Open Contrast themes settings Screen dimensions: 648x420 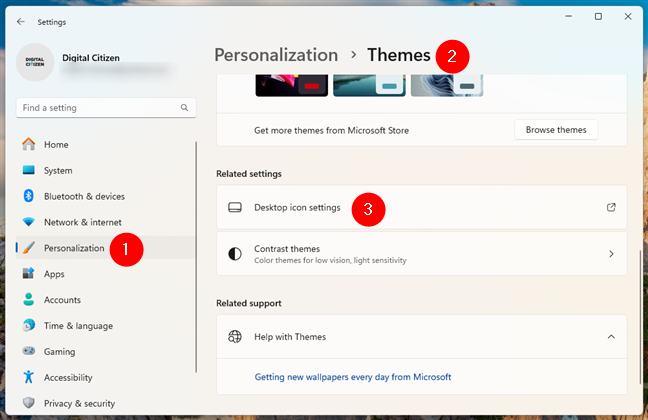coord(422,254)
